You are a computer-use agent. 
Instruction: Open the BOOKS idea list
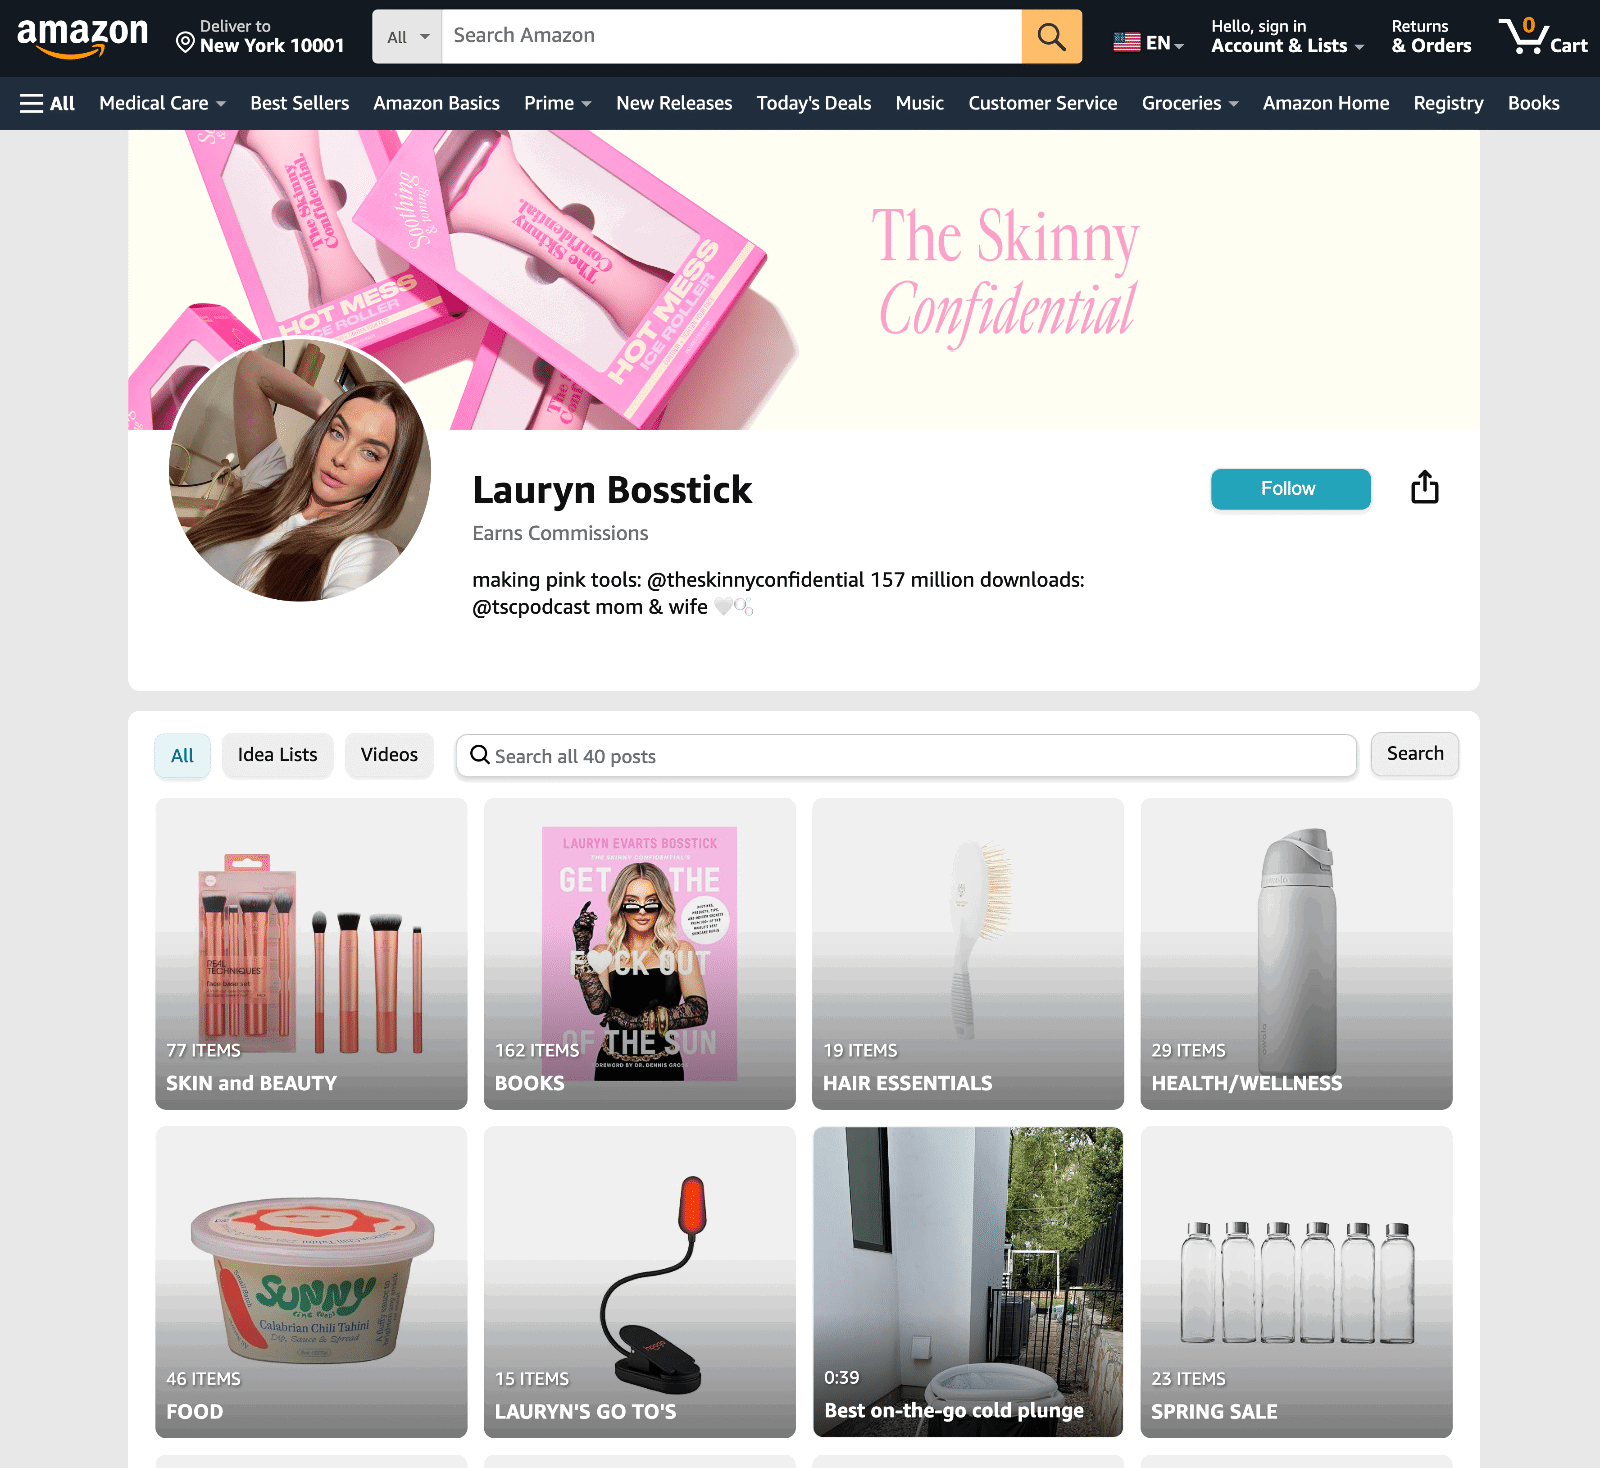coord(640,954)
